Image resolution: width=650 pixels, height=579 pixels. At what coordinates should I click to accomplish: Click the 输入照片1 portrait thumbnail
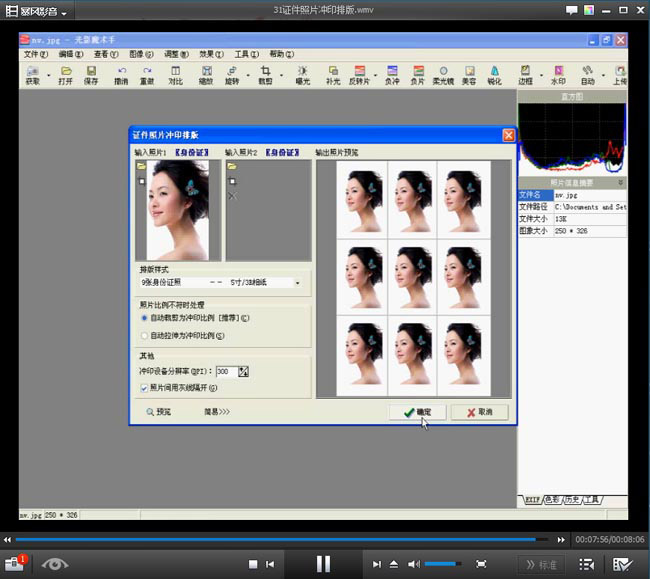click(177, 211)
